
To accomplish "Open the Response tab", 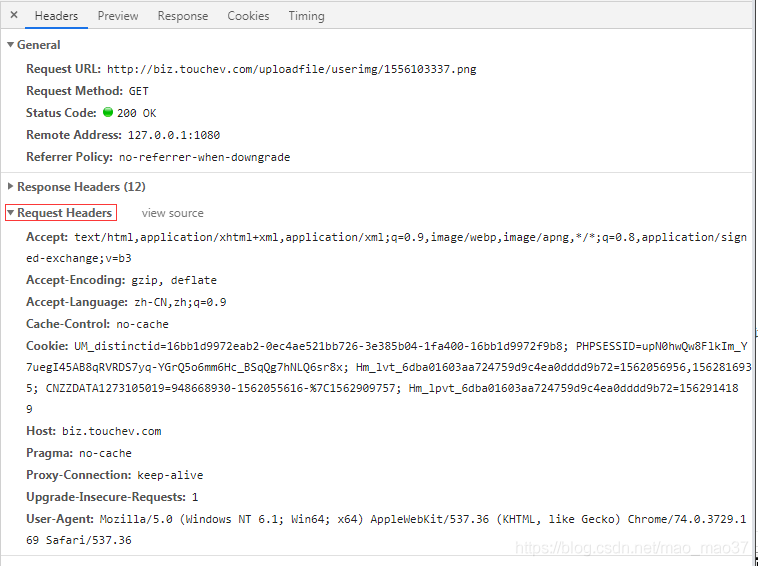I will click(x=183, y=16).
